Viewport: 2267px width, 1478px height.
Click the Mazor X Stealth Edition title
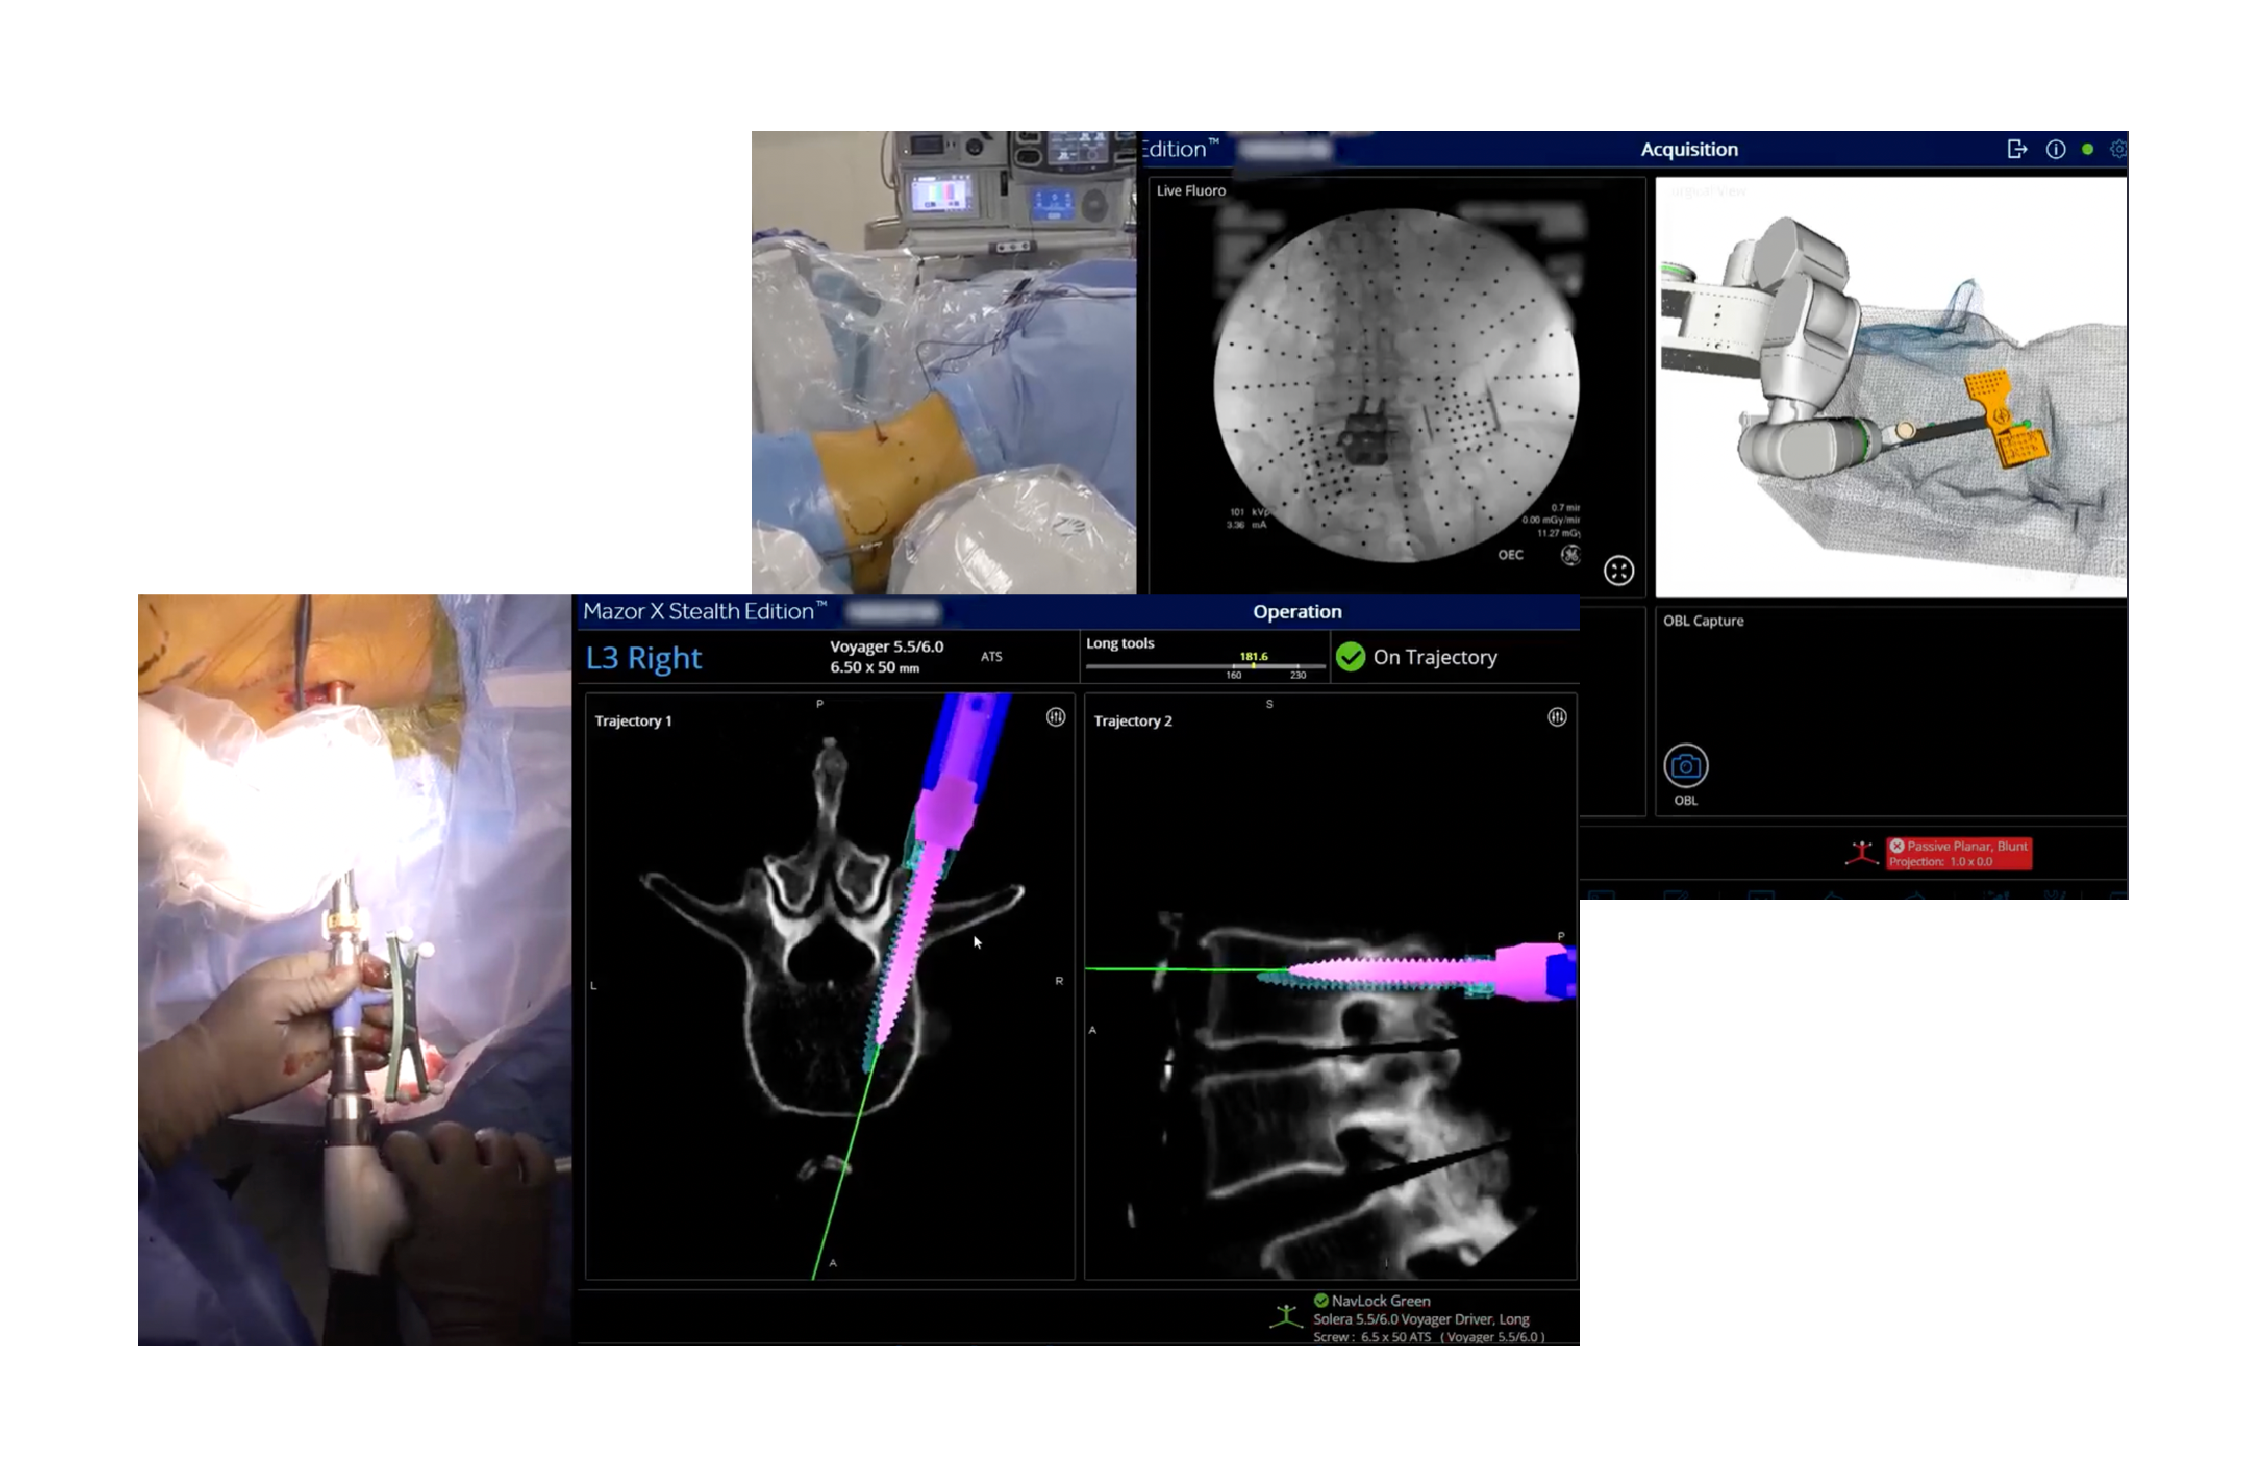pyautogui.click(x=705, y=611)
